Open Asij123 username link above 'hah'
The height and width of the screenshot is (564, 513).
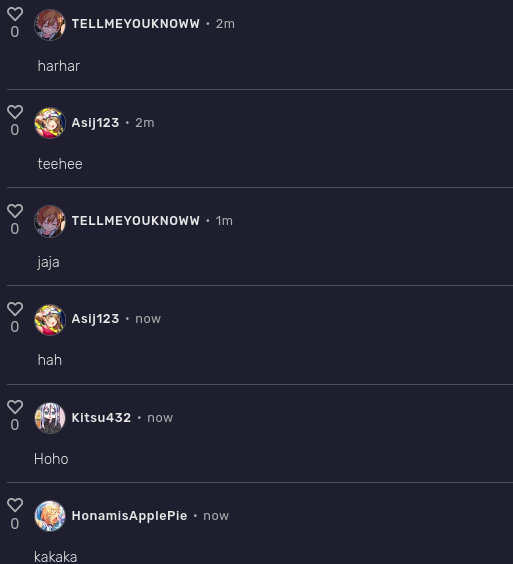pyautogui.click(x=95, y=319)
